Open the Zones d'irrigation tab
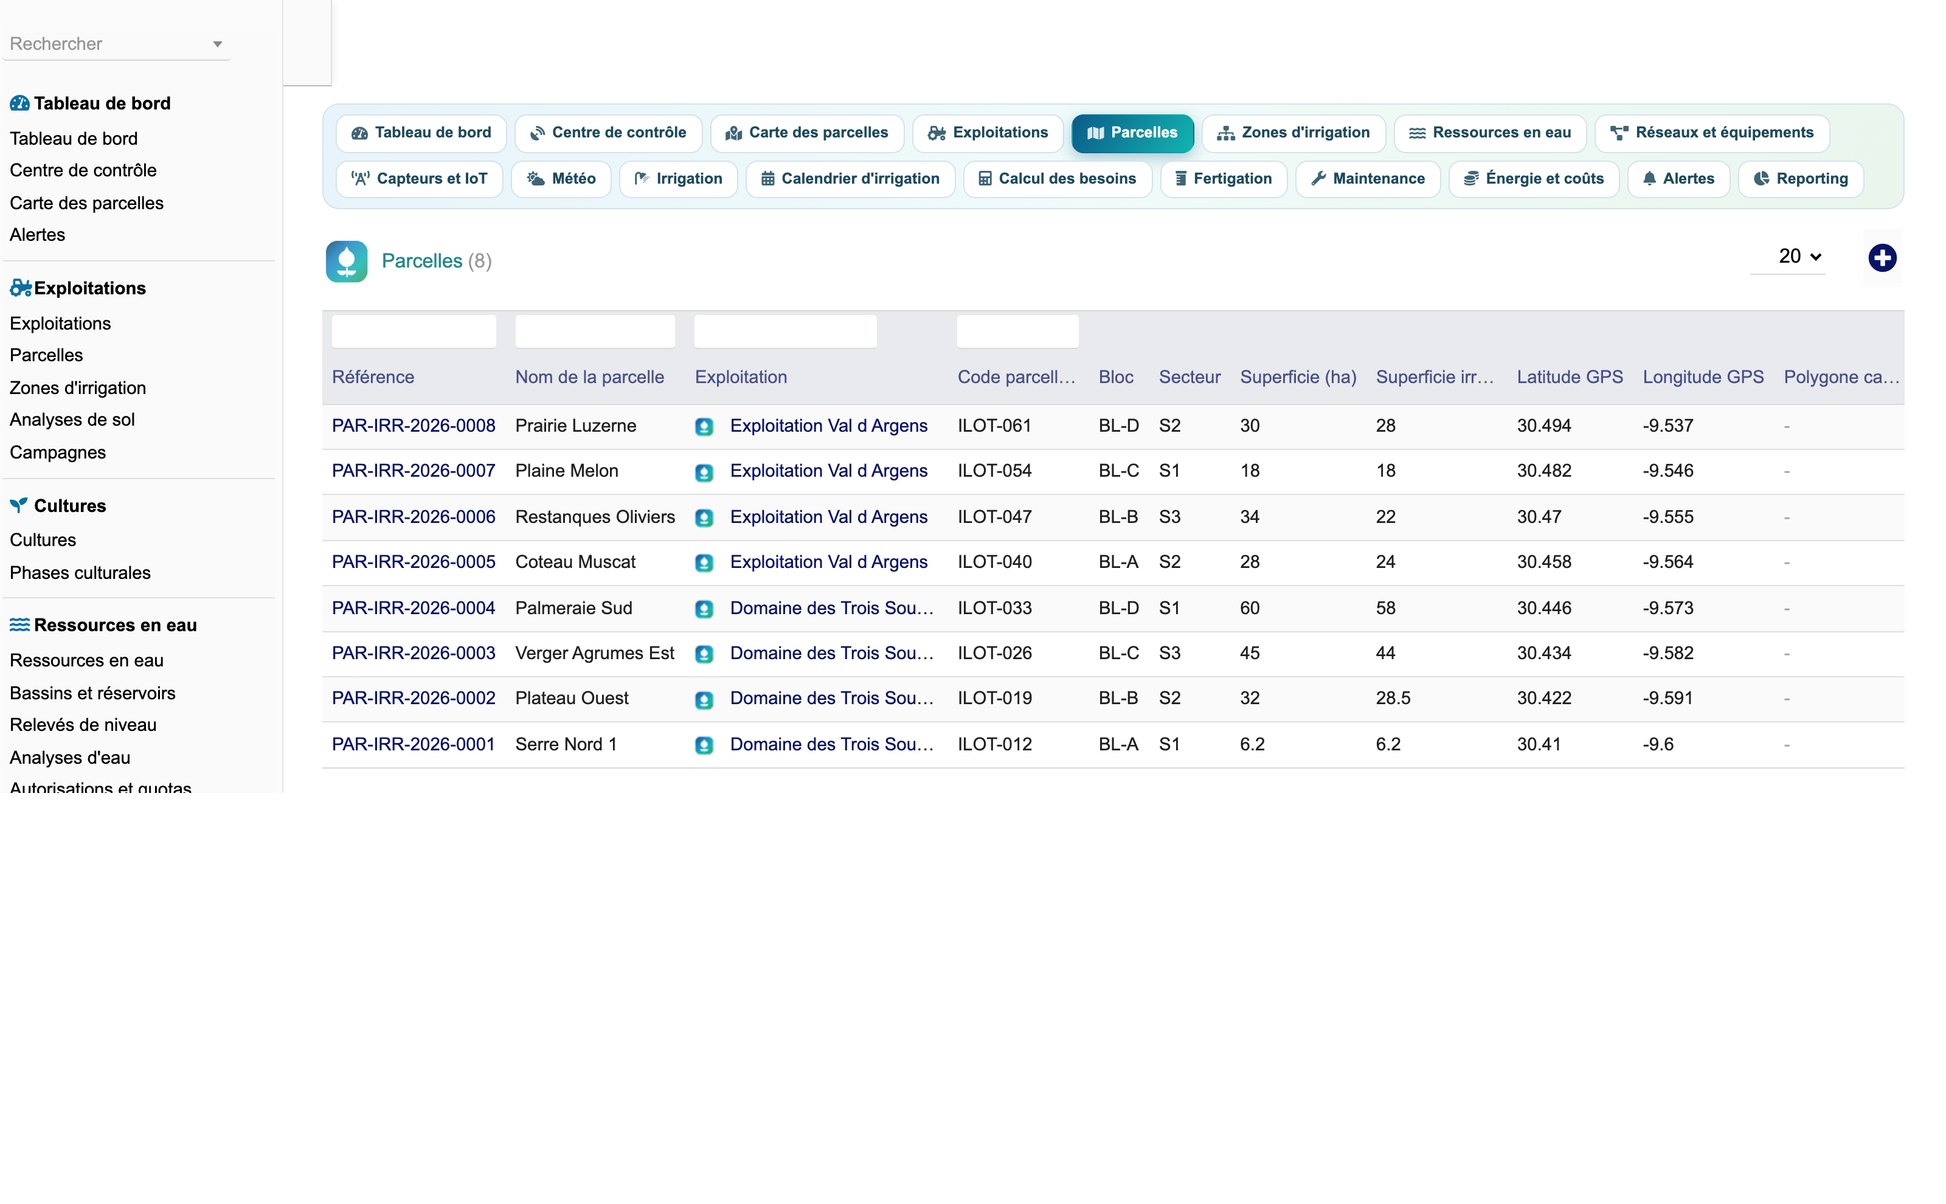 [1293, 133]
